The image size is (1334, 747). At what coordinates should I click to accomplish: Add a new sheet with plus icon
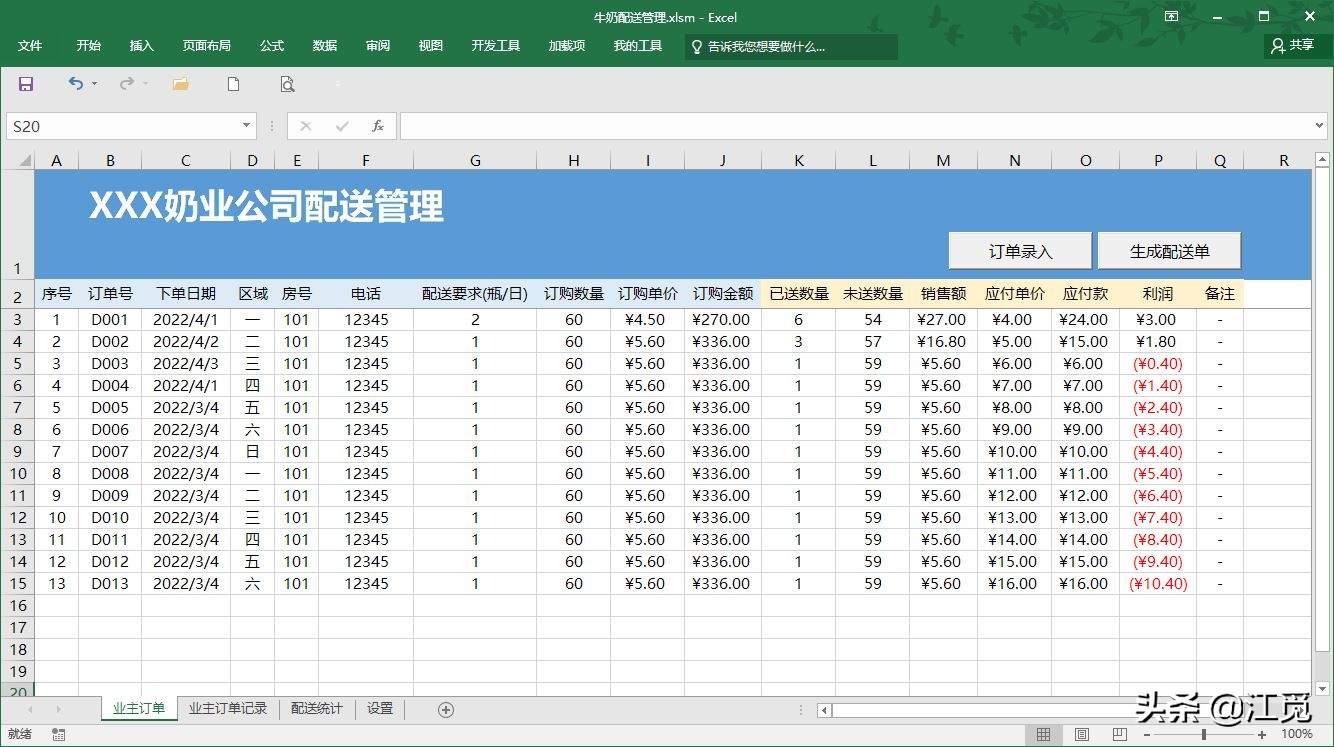click(x=446, y=709)
